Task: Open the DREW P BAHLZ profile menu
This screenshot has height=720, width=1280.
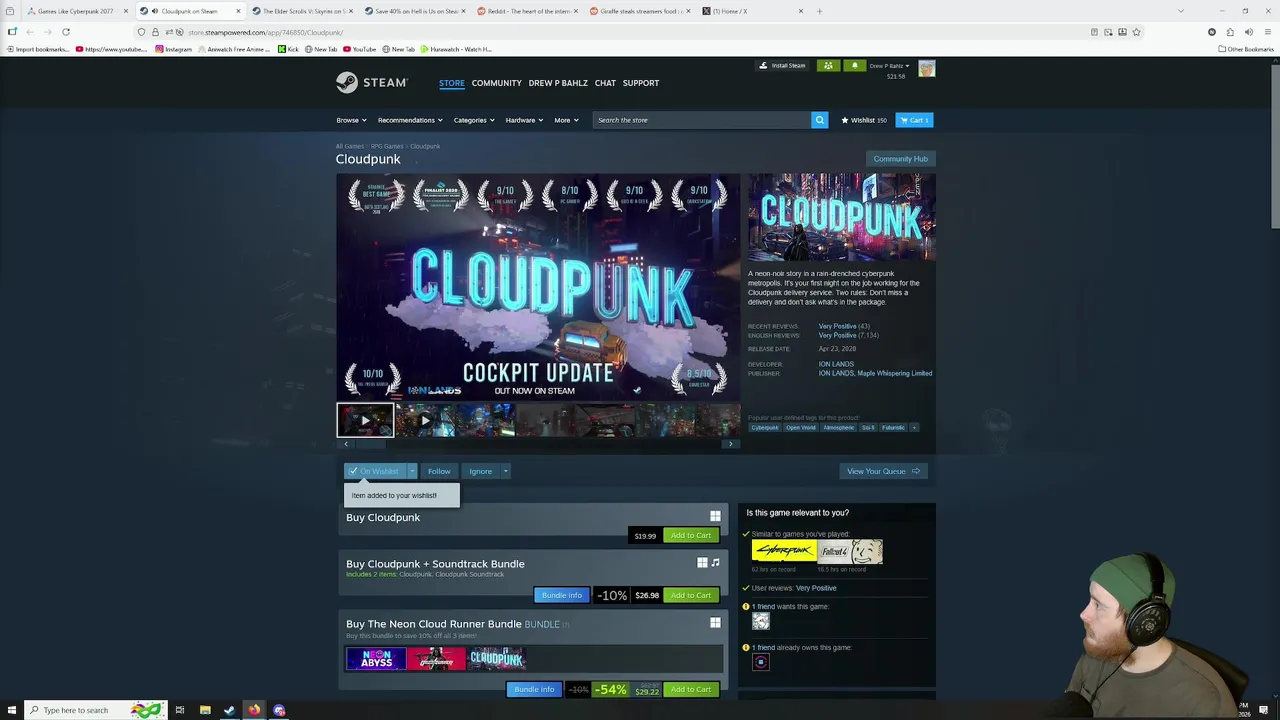Action: pyautogui.click(x=558, y=83)
